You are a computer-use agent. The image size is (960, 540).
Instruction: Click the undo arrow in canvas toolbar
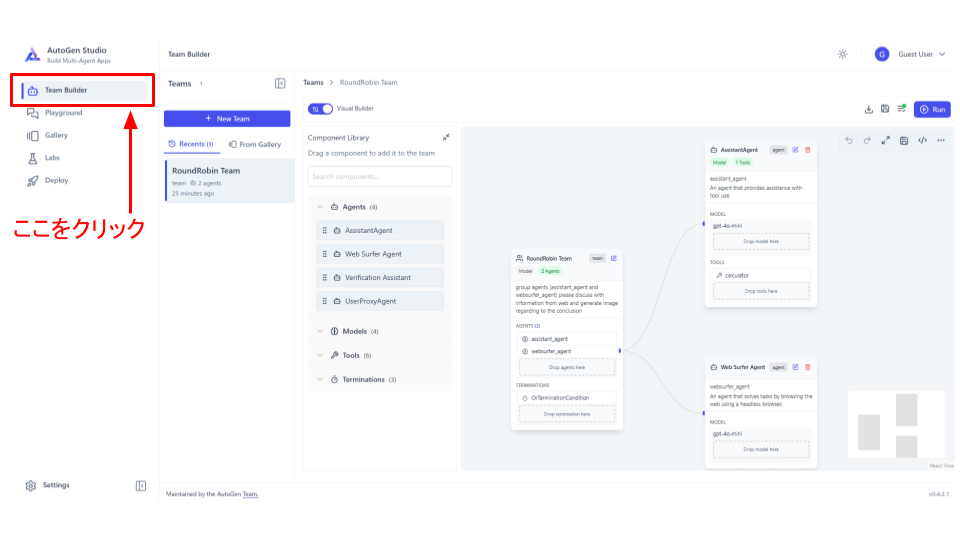848,141
